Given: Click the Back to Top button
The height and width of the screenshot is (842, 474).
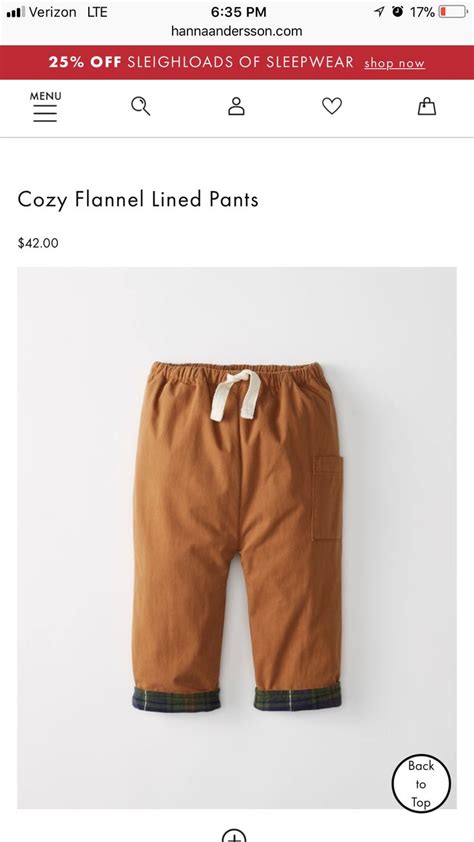Looking at the screenshot, I should click(x=421, y=784).
